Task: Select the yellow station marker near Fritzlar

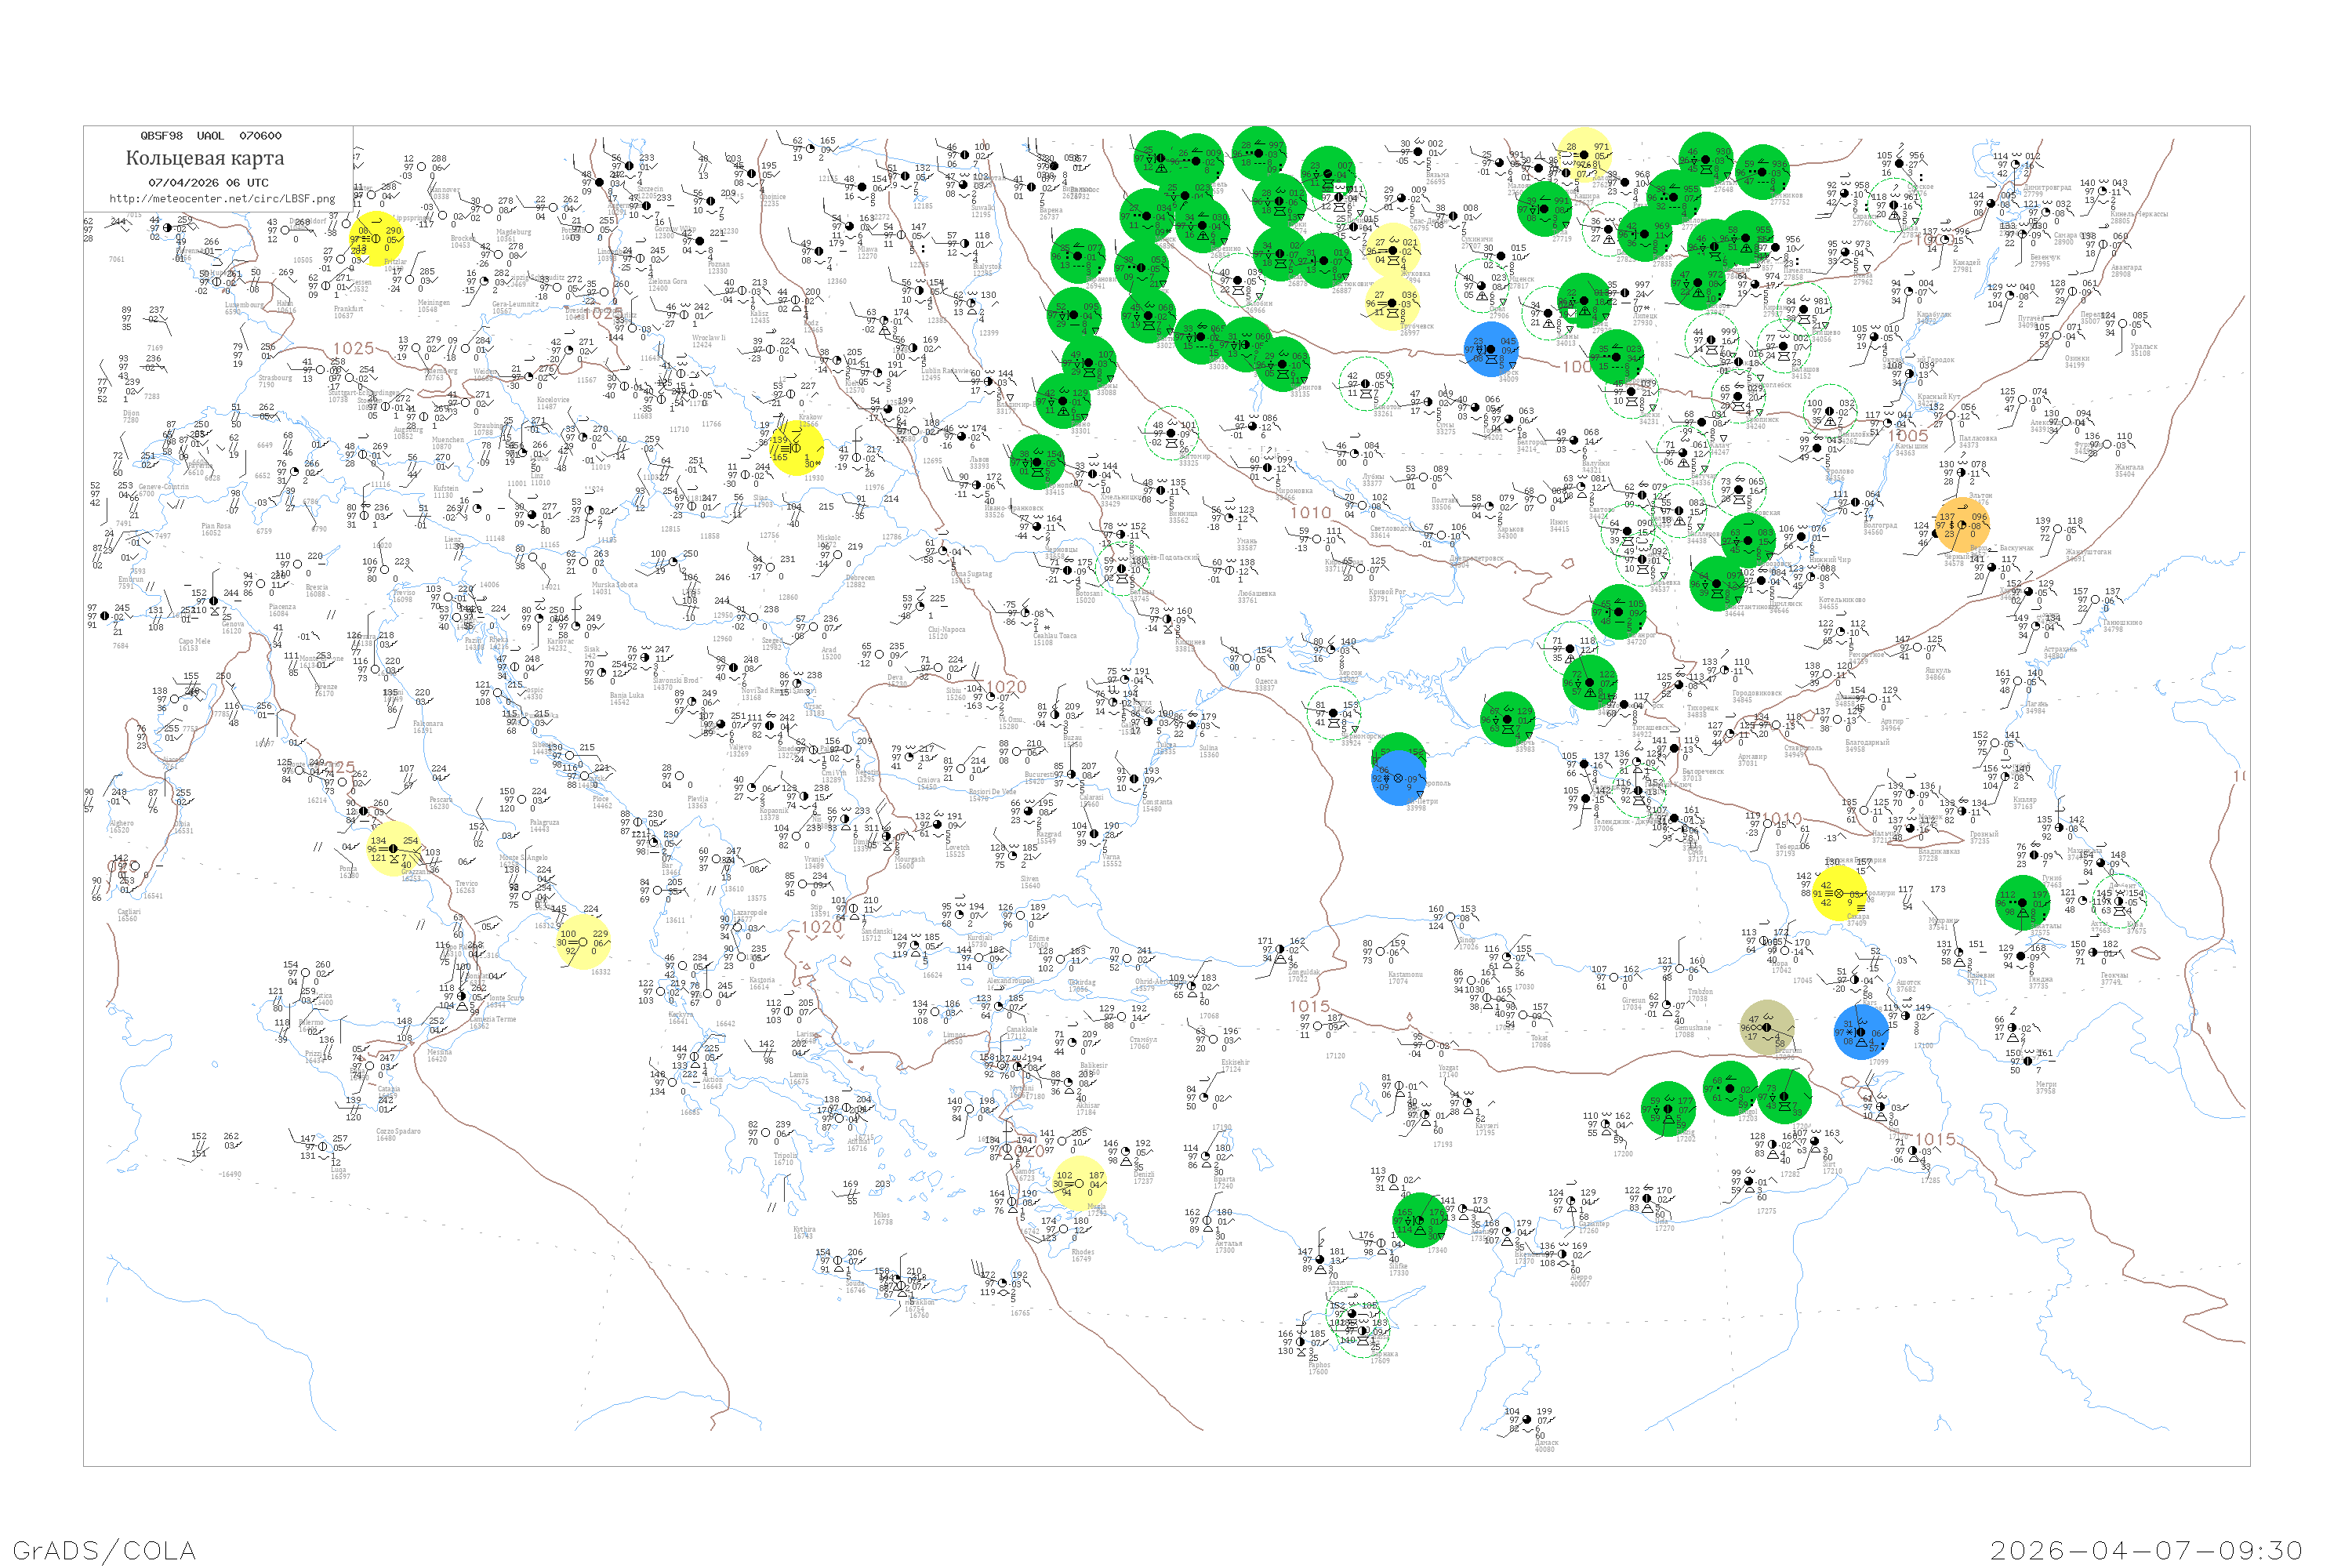Action: [377, 238]
